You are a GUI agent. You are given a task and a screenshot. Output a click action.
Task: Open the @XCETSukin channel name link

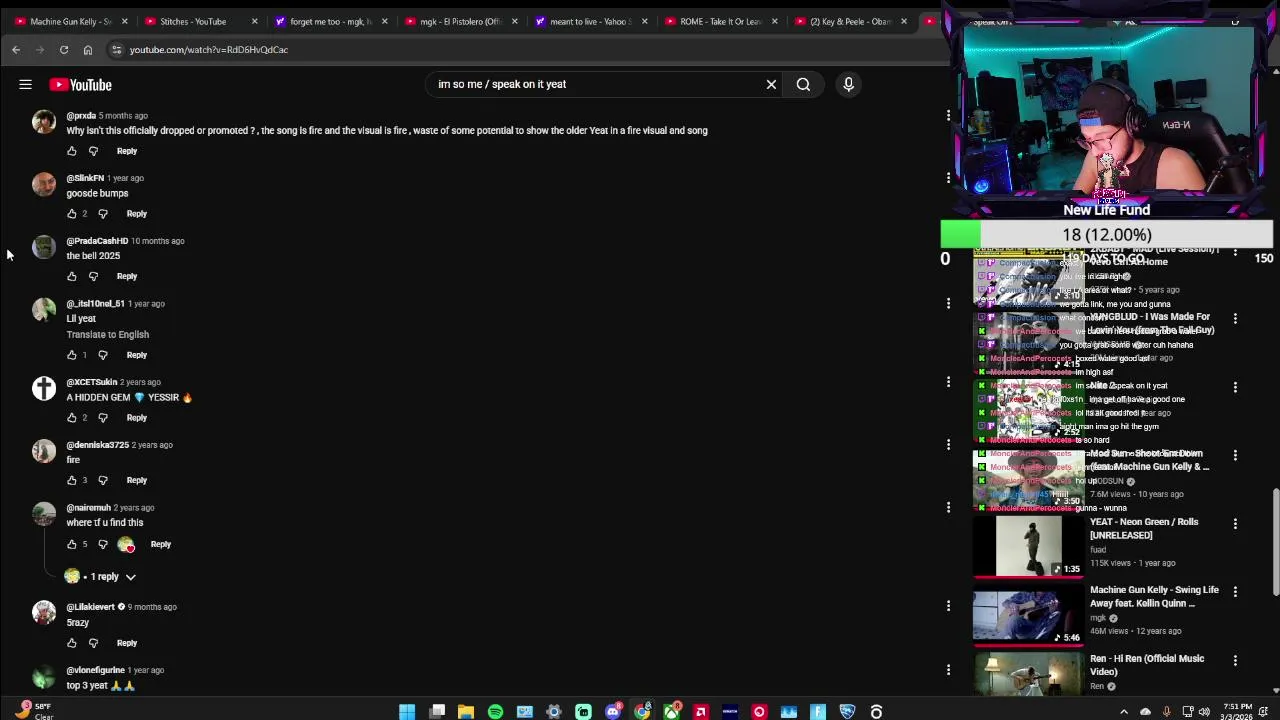92,382
